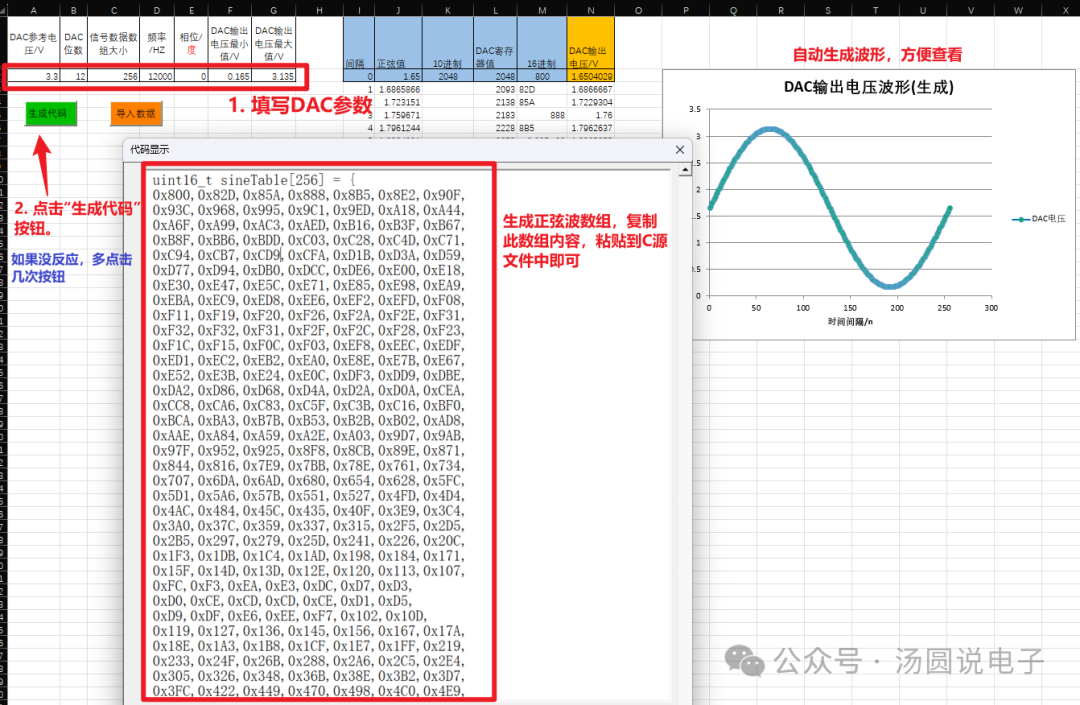1080x705 pixels.
Task: Click the DAC输出电压最小值/V header cell
Action: click(229, 43)
